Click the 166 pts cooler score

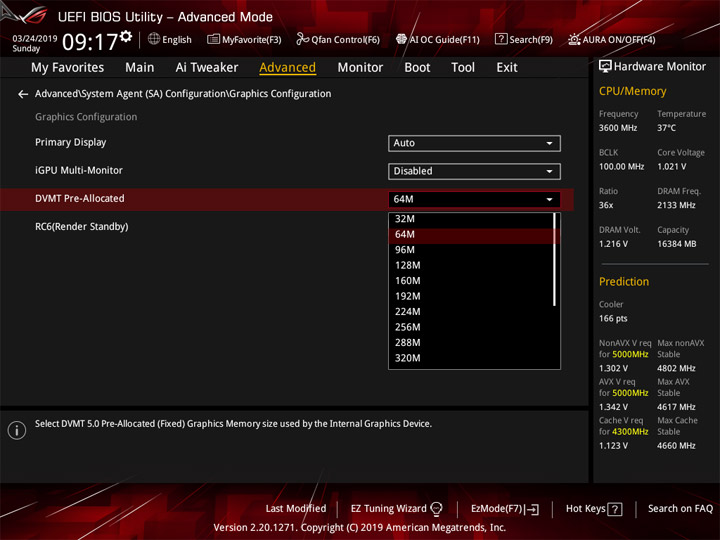tap(613, 319)
